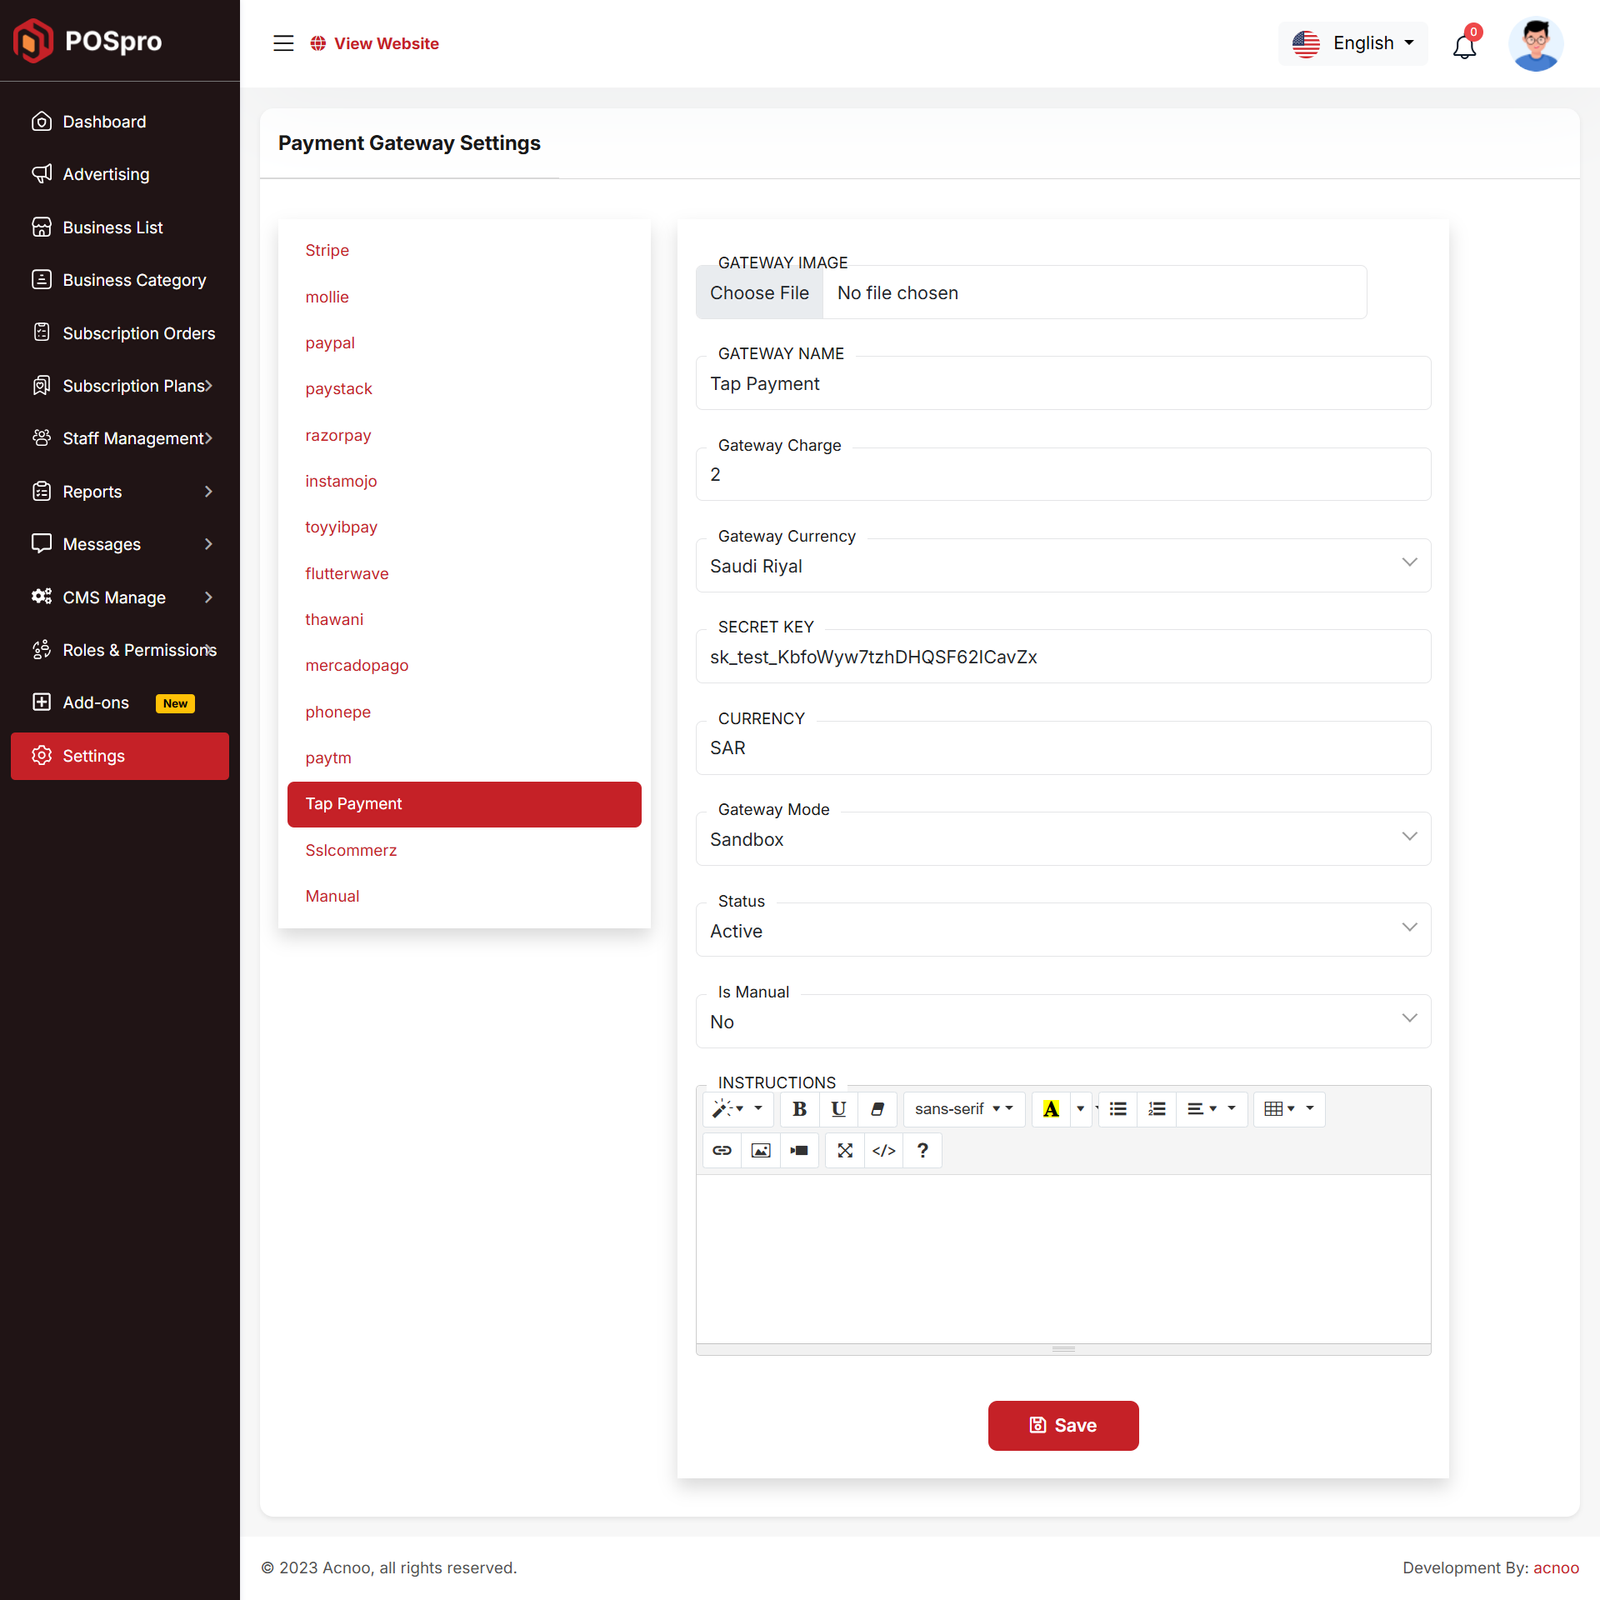Toggle bold formatting in Instructions editor
Screen dimensions: 1600x1600
coord(799,1109)
